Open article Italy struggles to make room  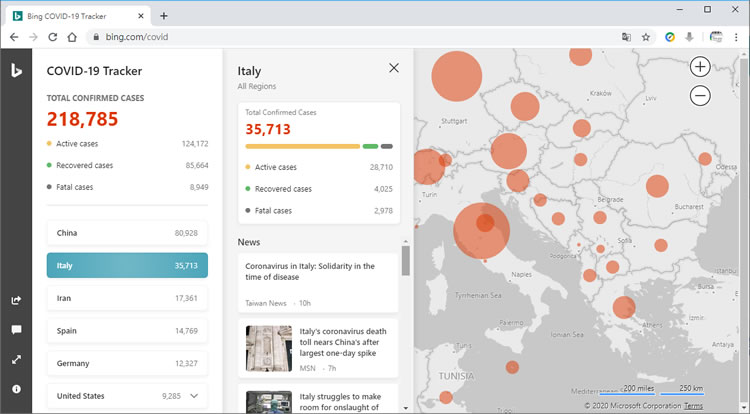point(318,399)
